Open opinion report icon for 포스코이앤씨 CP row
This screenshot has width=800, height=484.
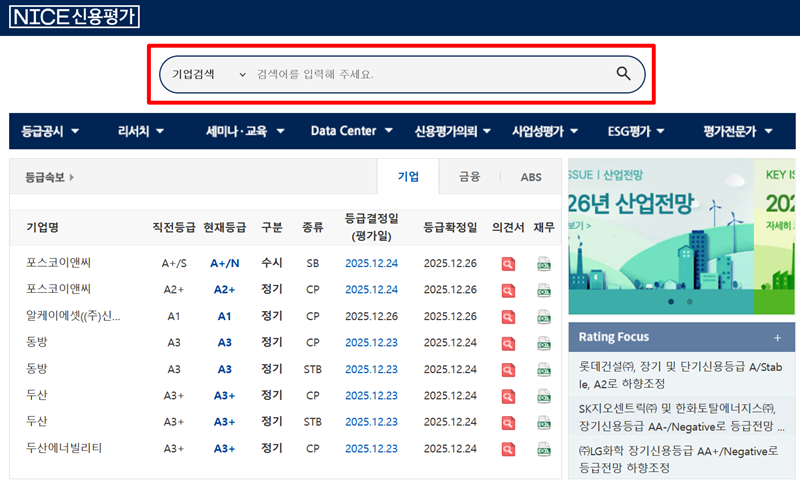pos(508,290)
